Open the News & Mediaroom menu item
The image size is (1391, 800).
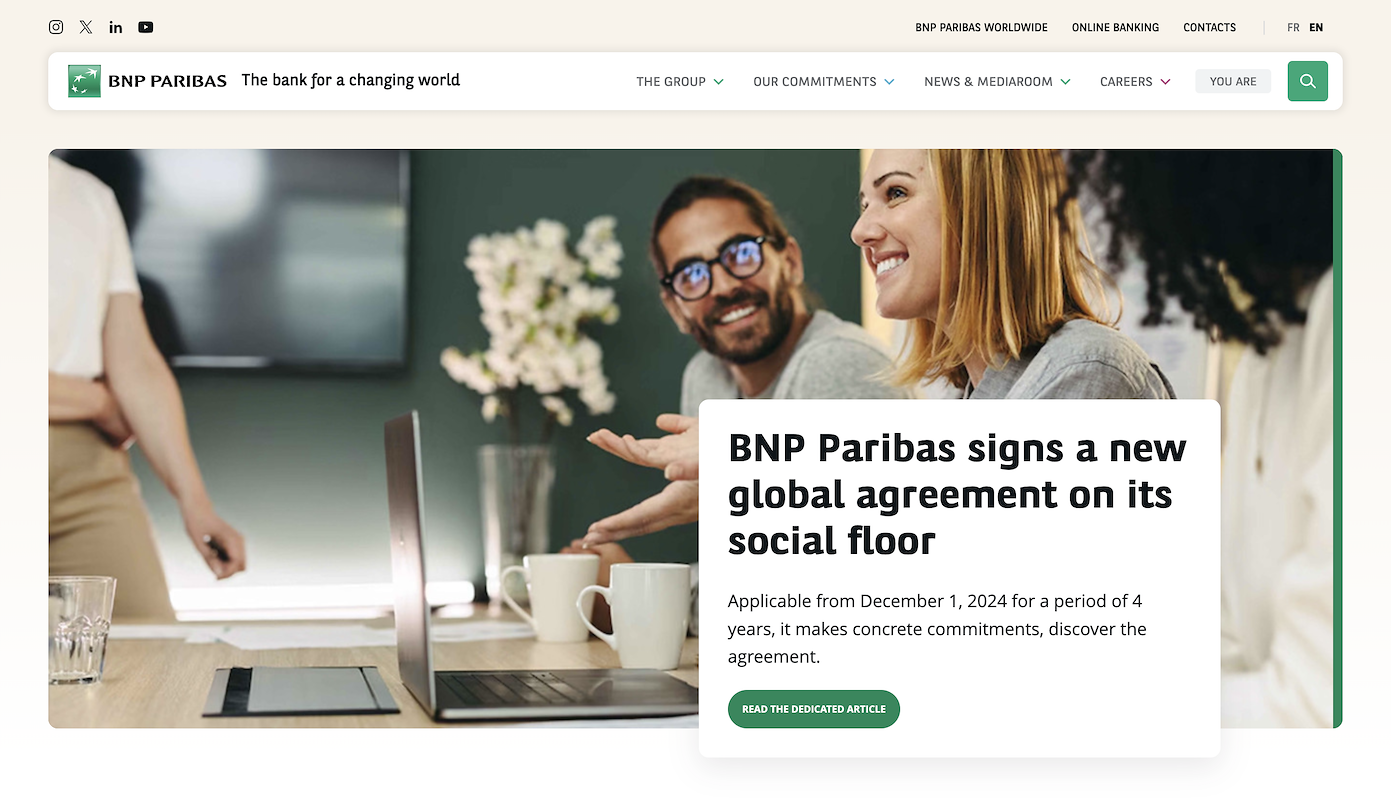coord(988,82)
